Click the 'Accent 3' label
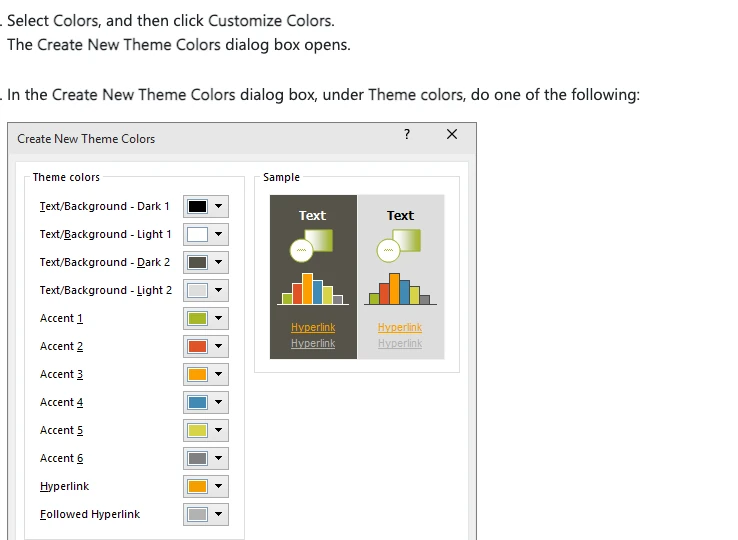The width and height of the screenshot is (738, 540). (x=61, y=374)
